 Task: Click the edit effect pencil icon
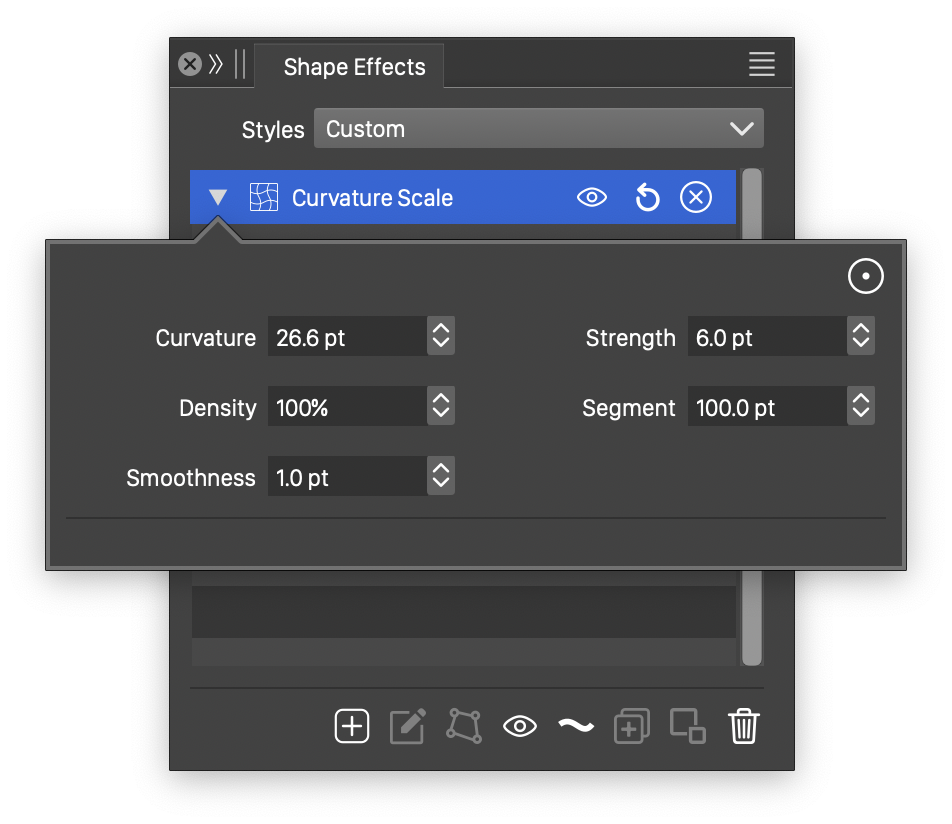coord(407,726)
